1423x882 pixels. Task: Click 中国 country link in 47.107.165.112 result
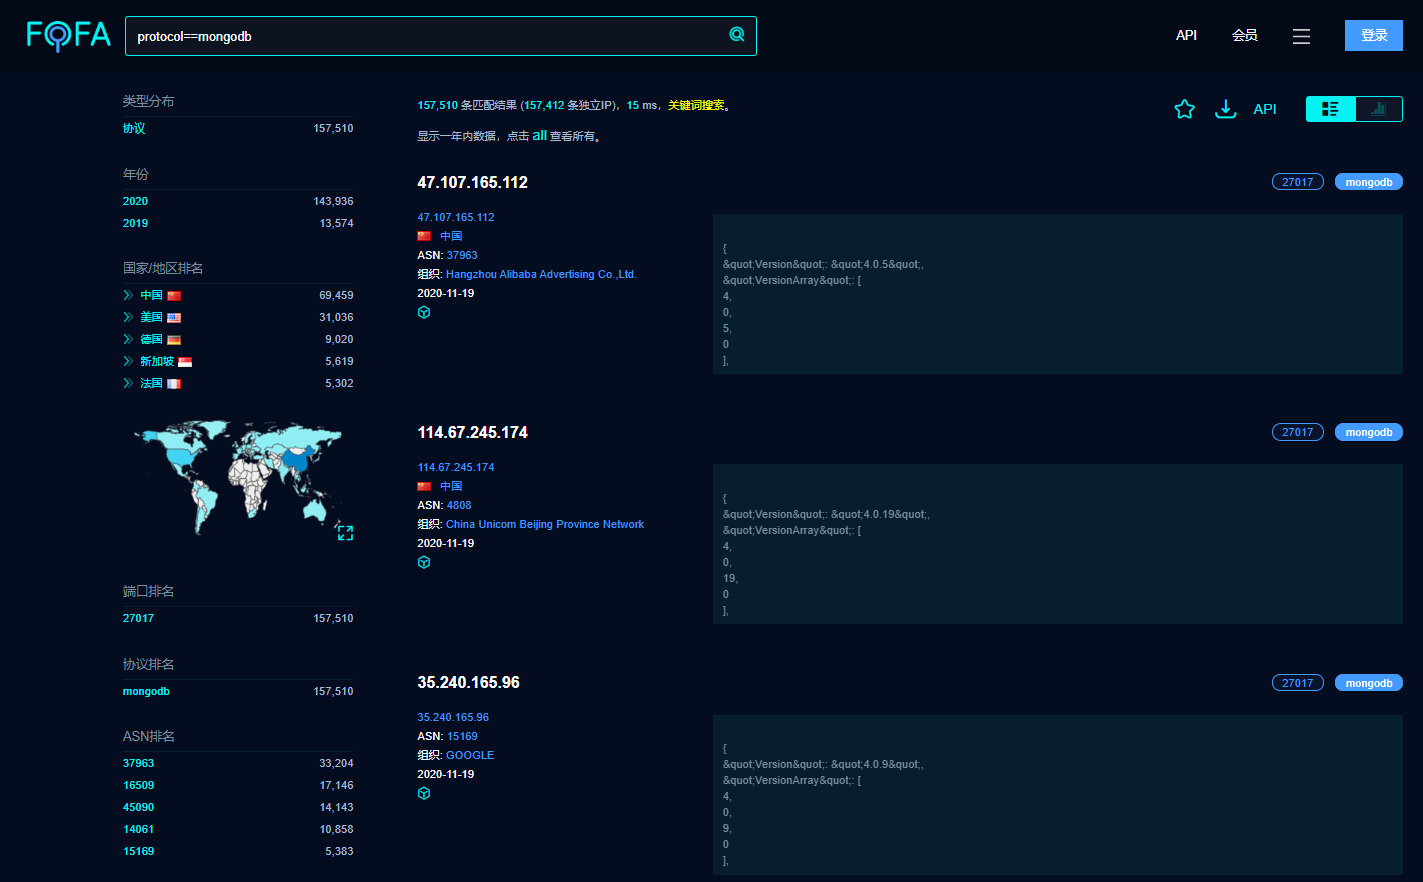(451, 236)
